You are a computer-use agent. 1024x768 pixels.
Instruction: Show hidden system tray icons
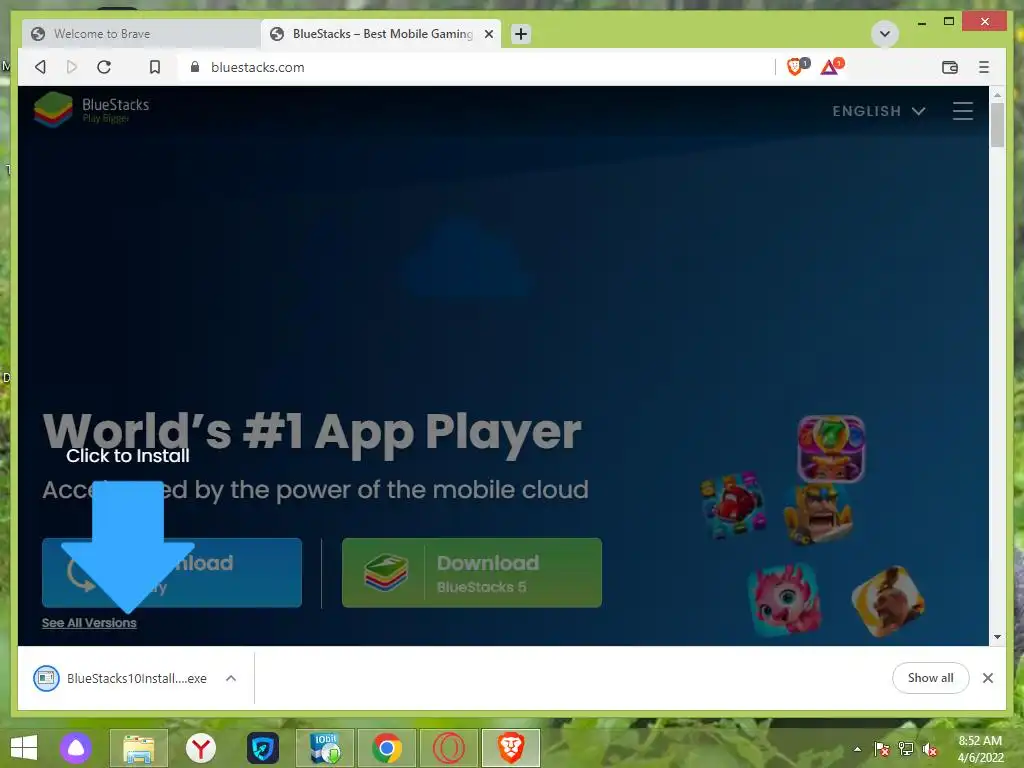point(857,749)
